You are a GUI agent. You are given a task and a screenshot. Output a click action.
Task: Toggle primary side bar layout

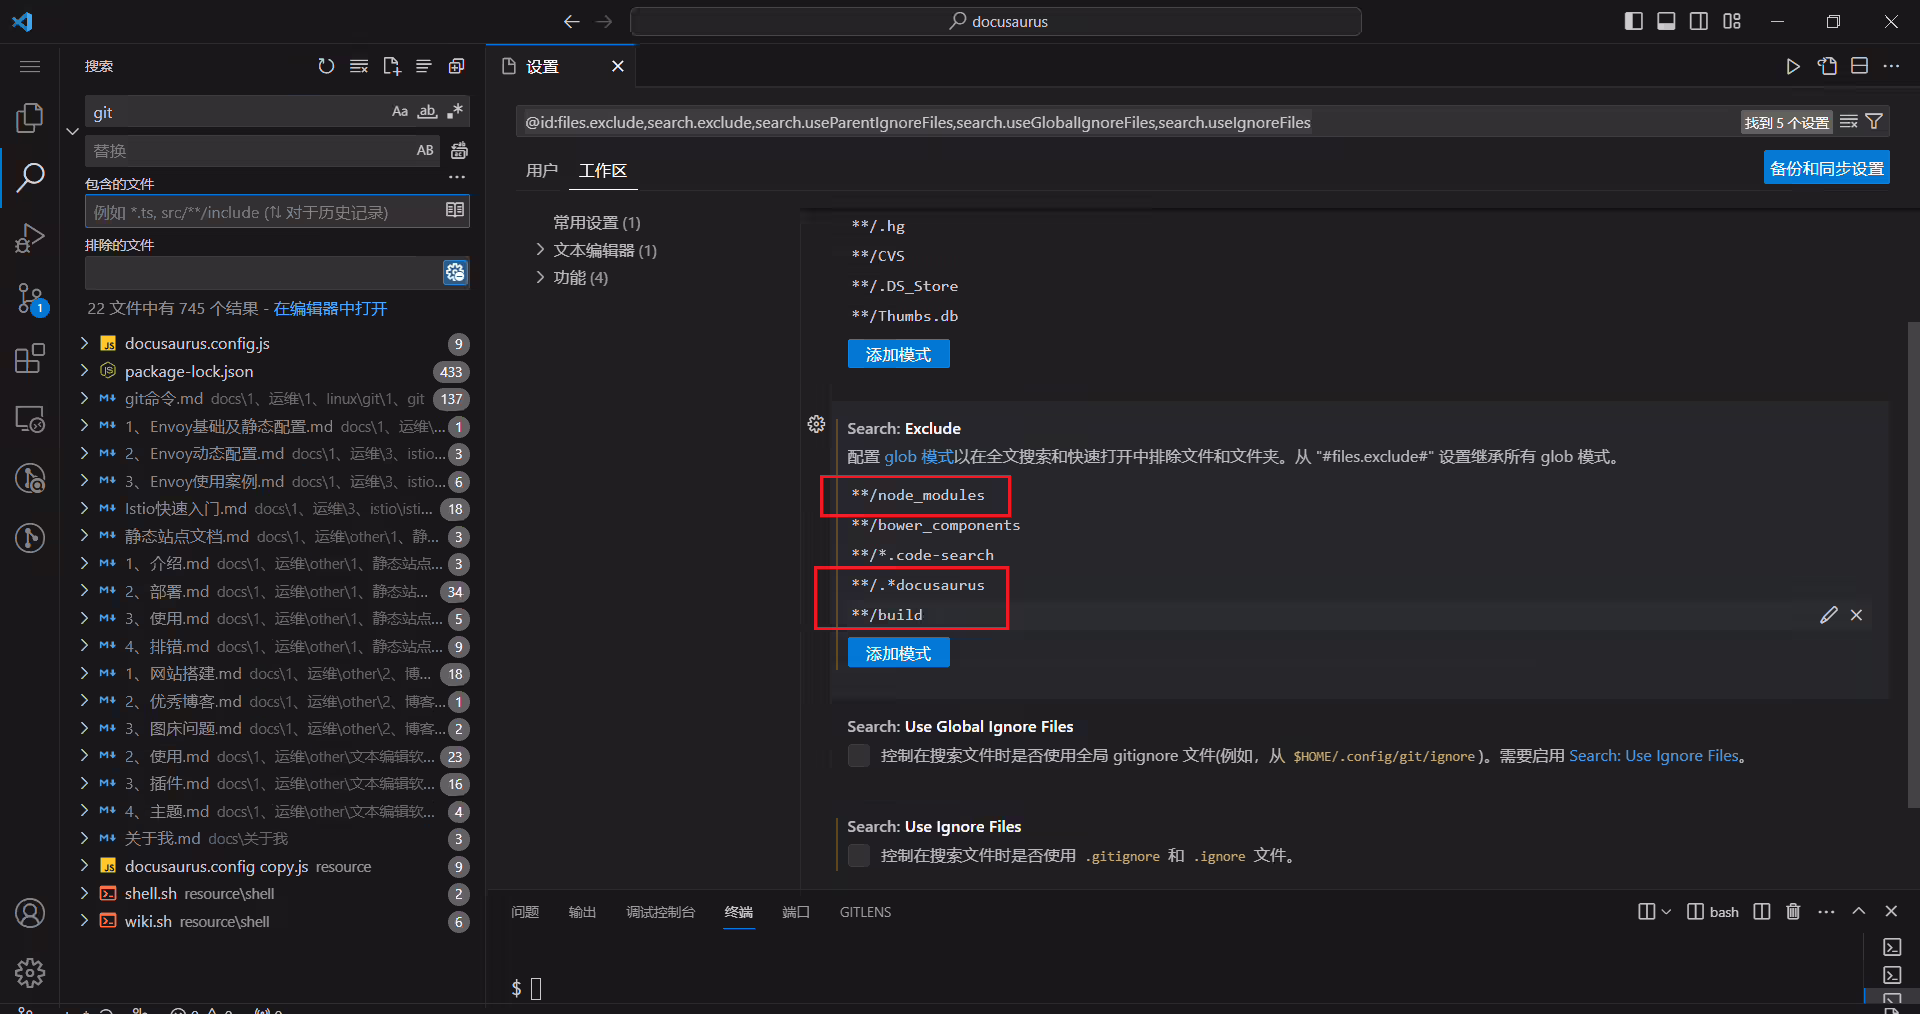tap(1634, 21)
